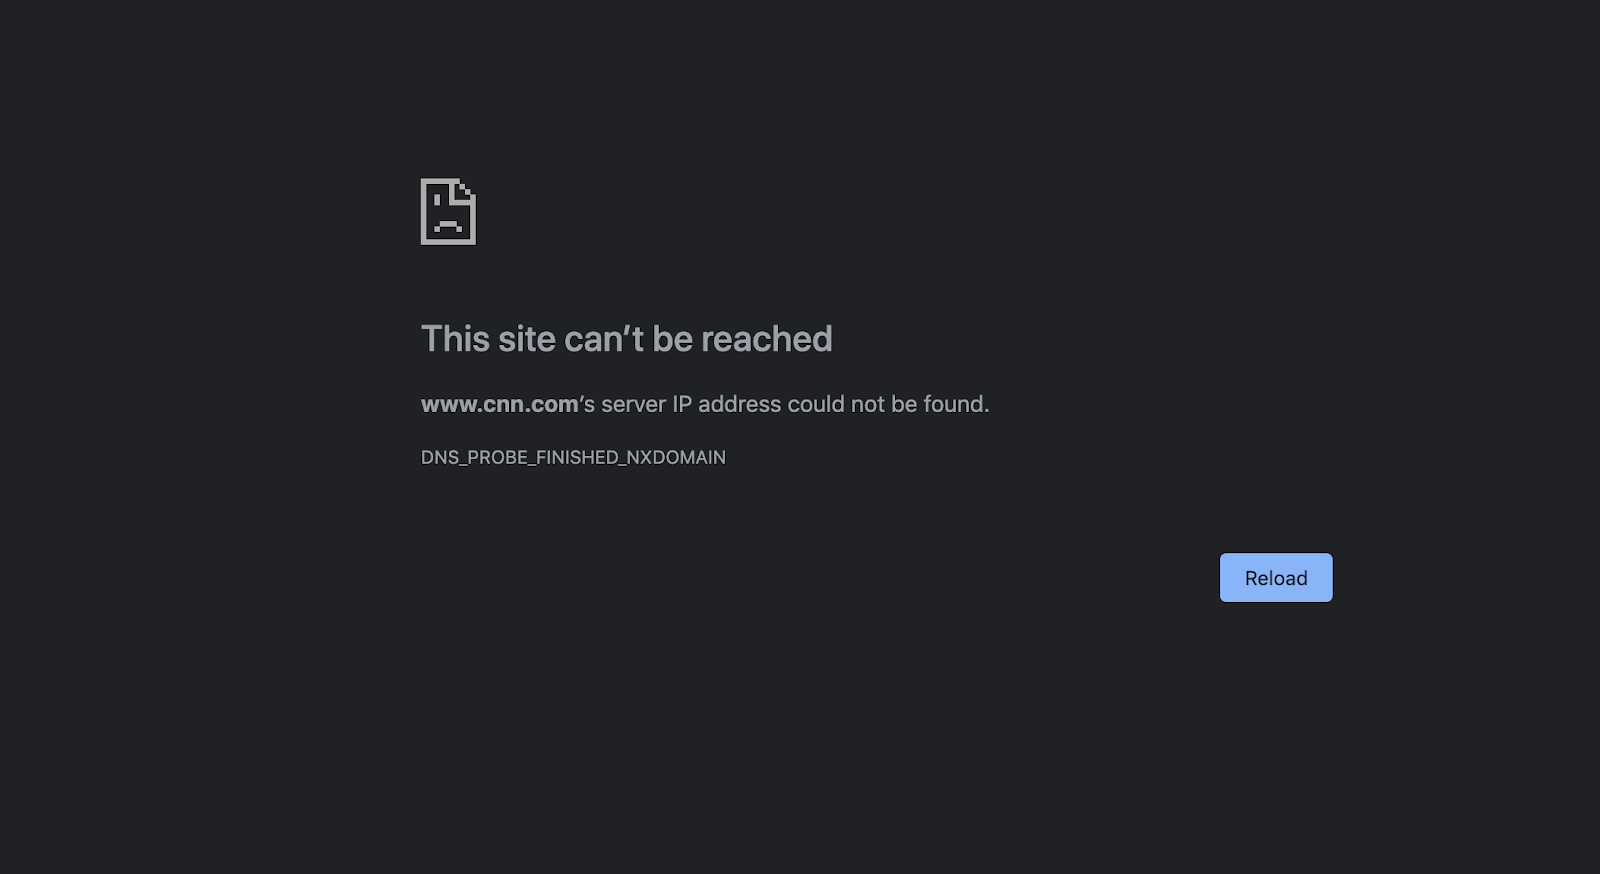Screen dimensions: 1600x874
Task: Click the folded corner of page icon
Action: 466,189
